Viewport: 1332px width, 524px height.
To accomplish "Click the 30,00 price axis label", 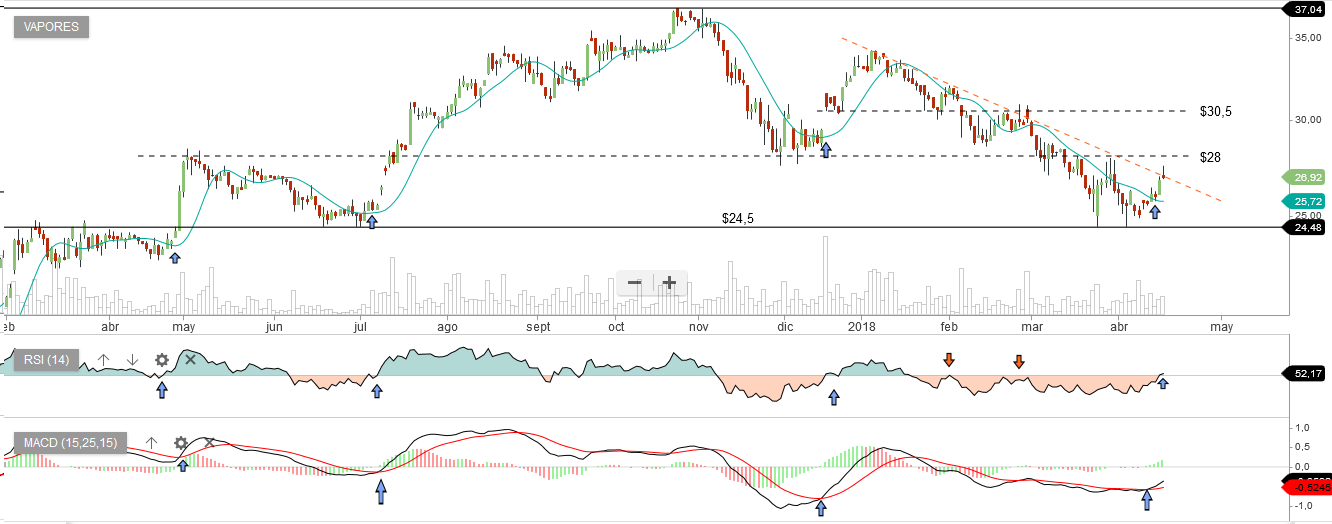I will [x=1308, y=120].
